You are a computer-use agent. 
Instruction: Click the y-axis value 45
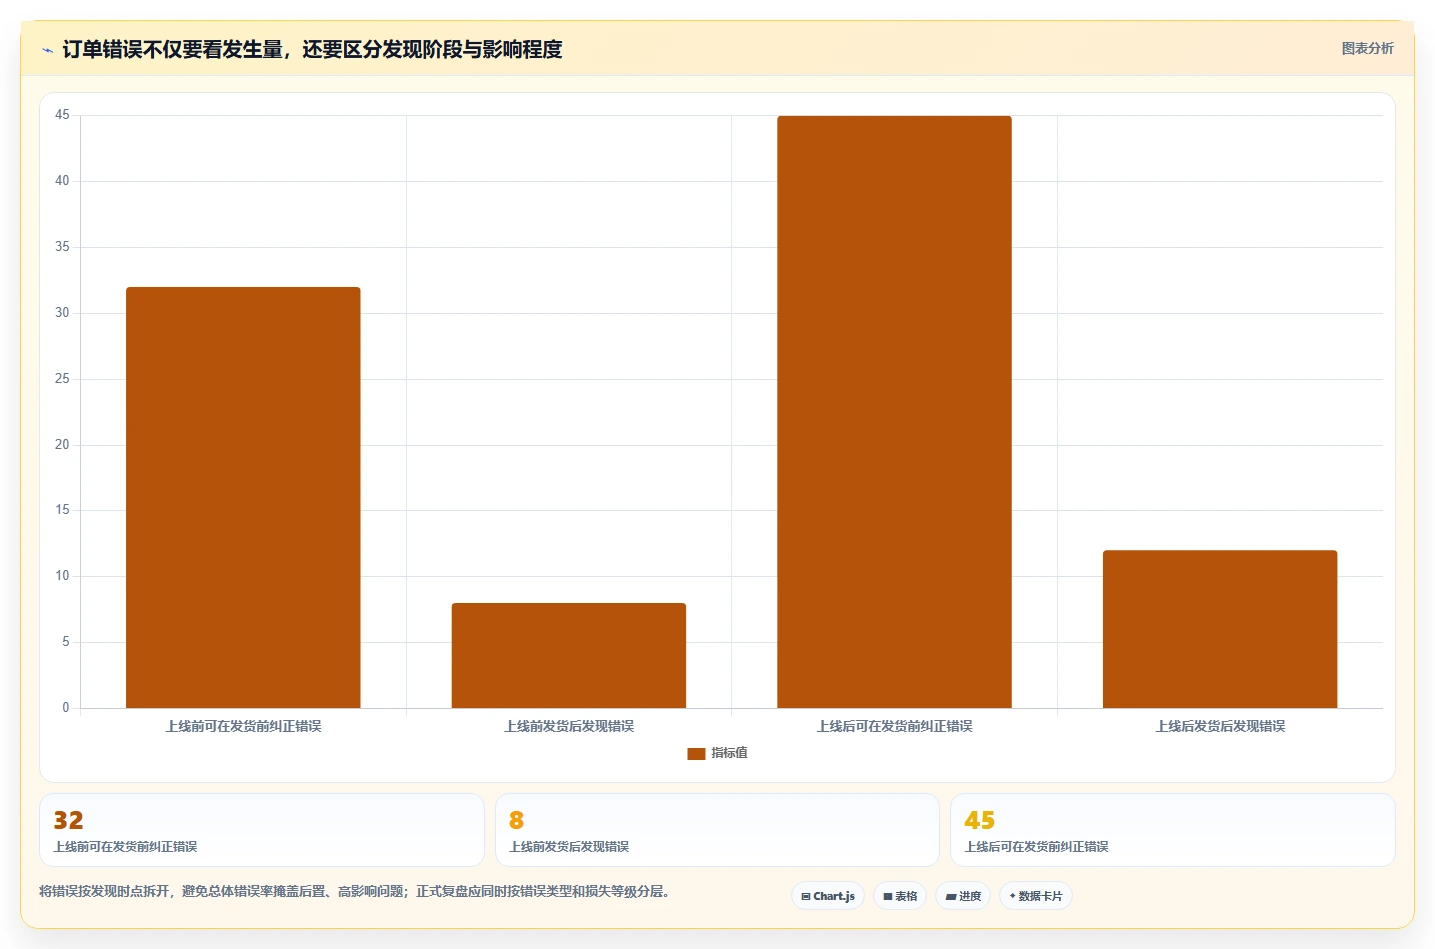click(62, 115)
